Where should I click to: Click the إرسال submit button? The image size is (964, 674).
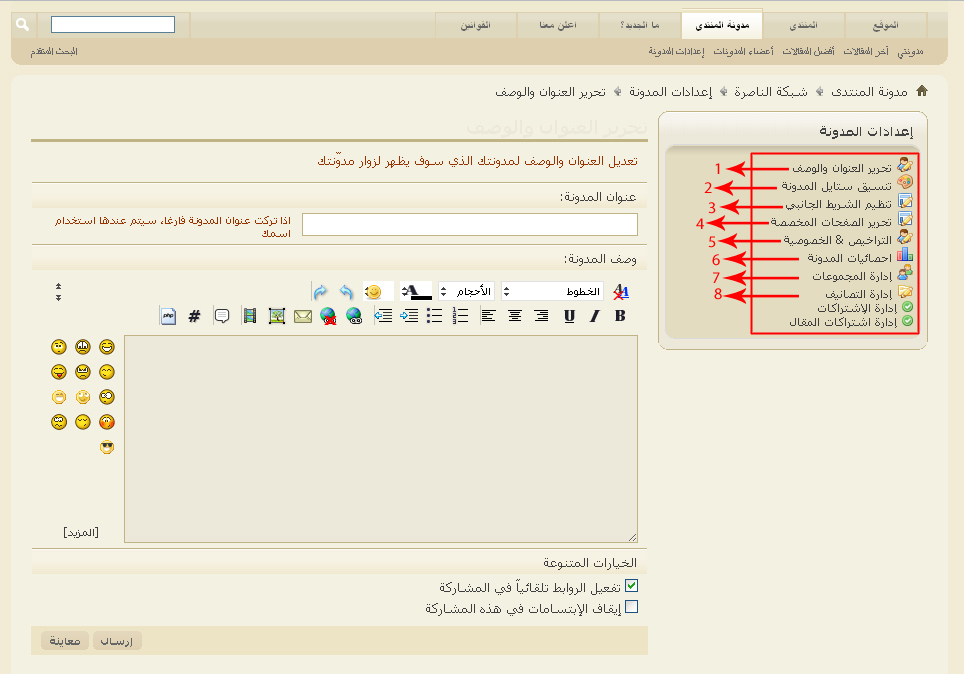[x=117, y=641]
